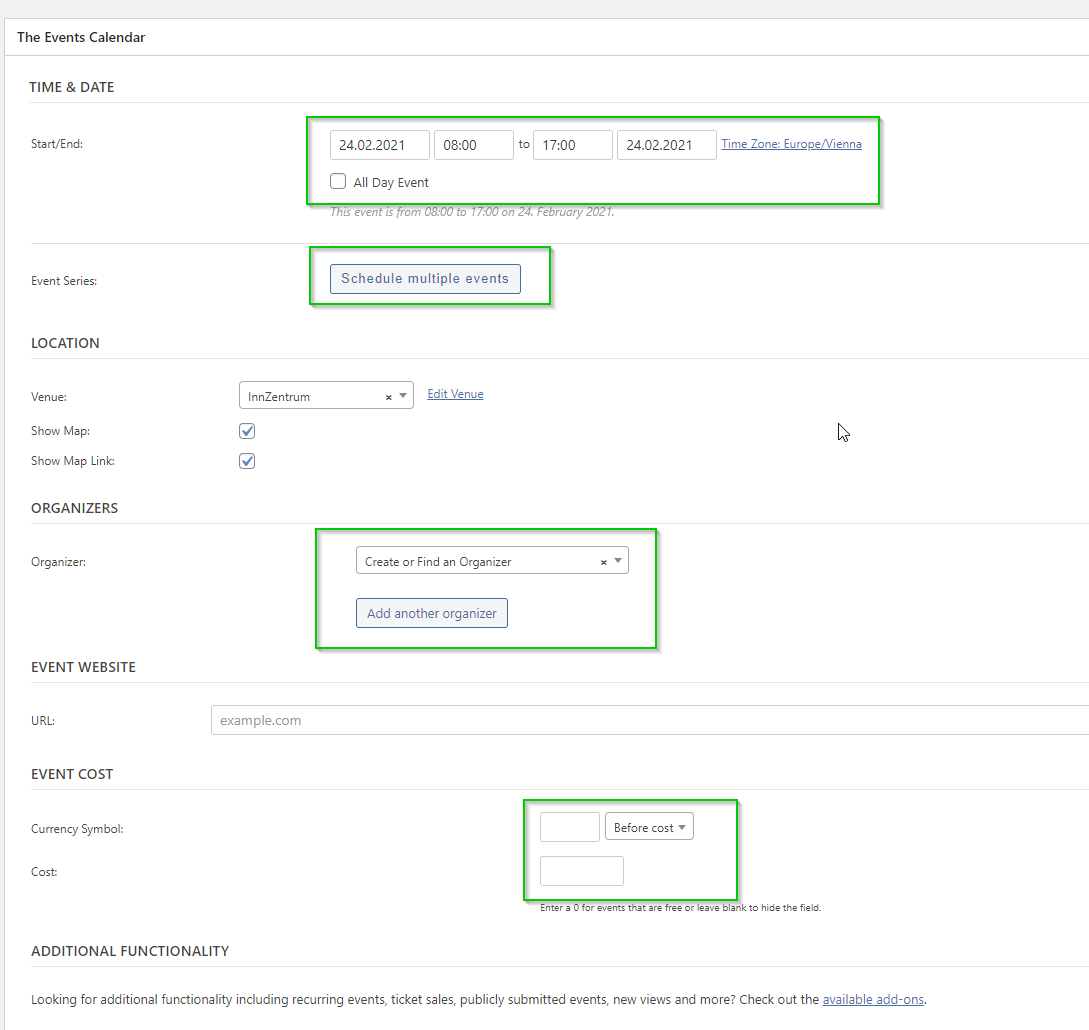Image resolution: width=1089 pixels, height=1030 pixels.
Task: Click the end time field 17:00
Action: pos(572,145)
